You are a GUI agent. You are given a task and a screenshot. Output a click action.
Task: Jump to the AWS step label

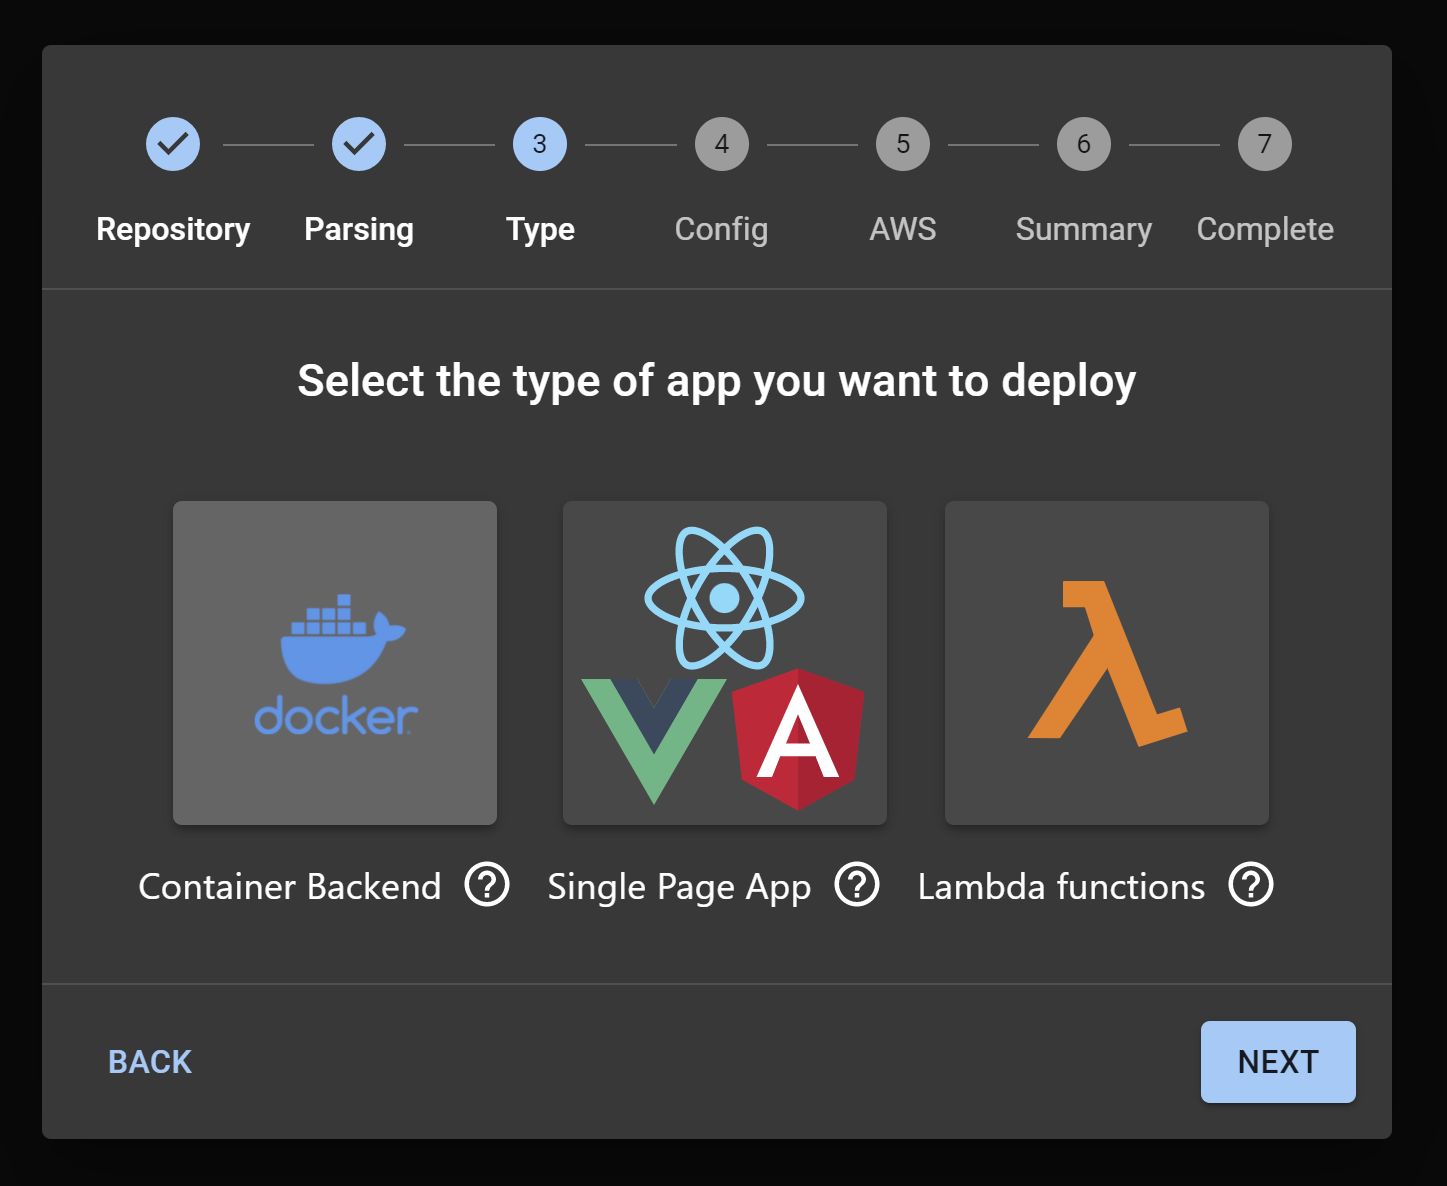pos(903,229)
